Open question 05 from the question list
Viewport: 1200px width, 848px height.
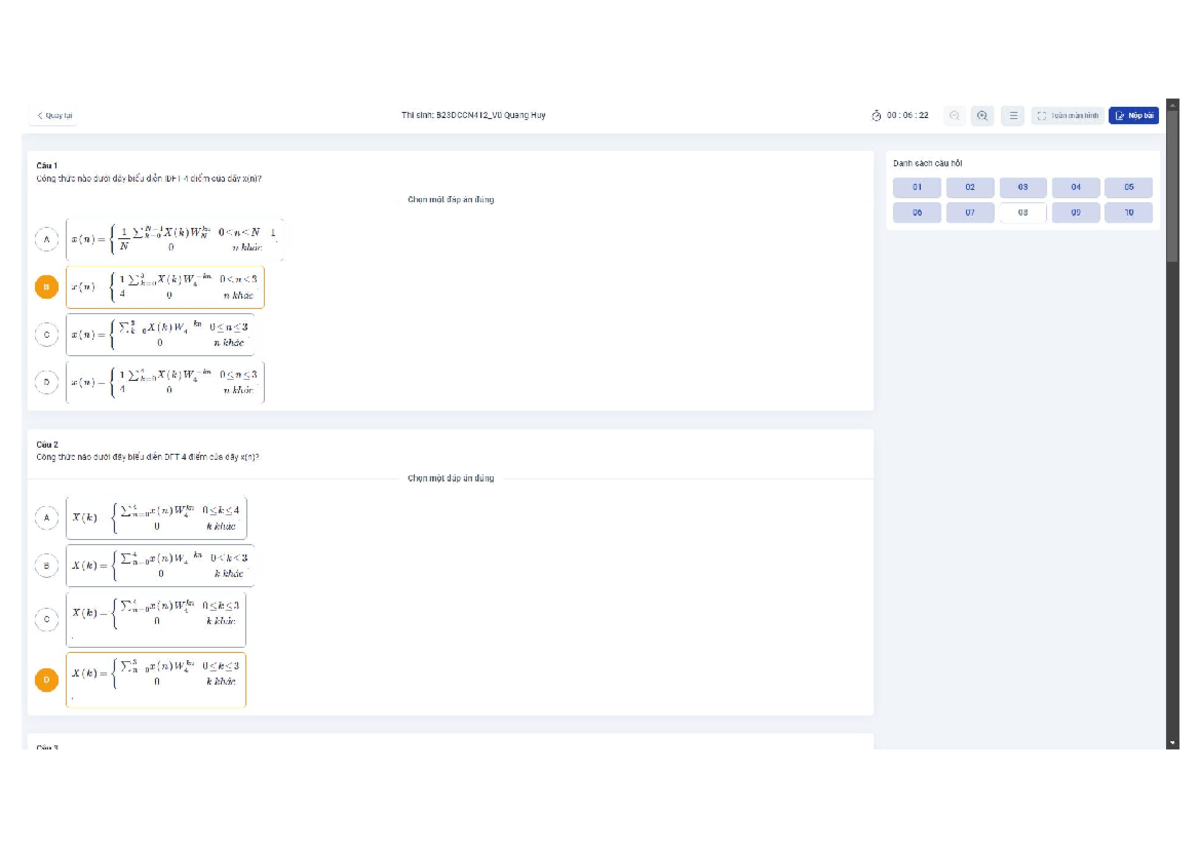click(x=1129, y=187)
